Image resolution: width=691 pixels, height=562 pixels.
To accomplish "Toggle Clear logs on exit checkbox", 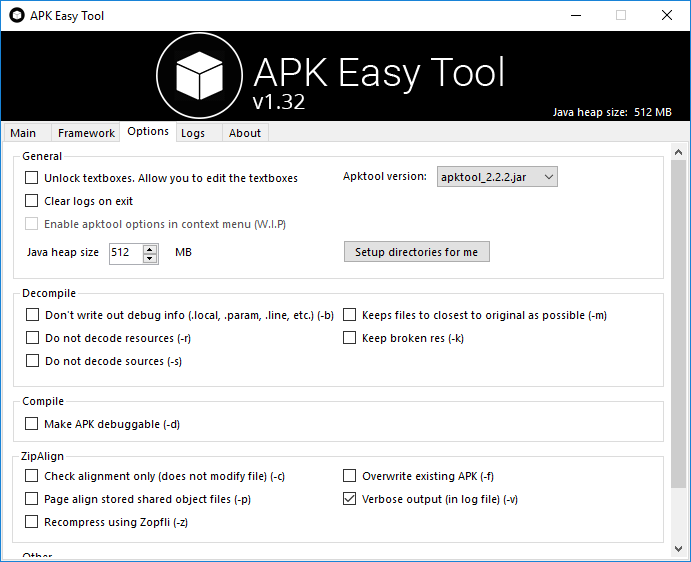I will coord(31,201).
